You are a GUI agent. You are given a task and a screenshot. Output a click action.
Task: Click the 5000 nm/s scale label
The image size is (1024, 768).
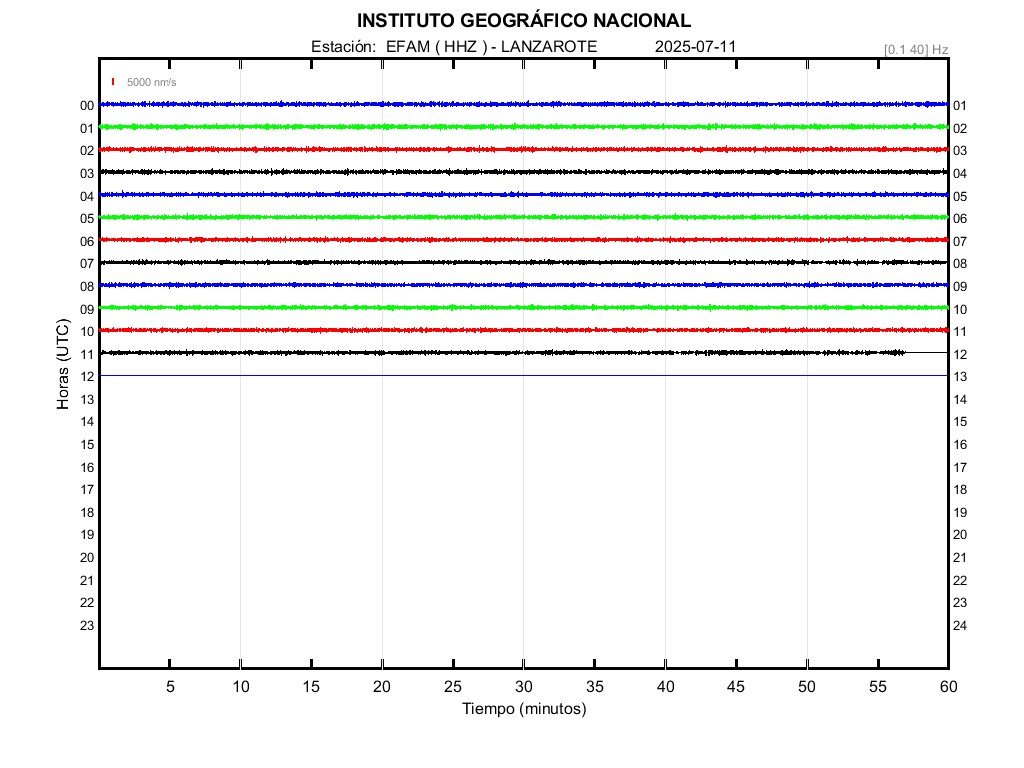[152, 82]
